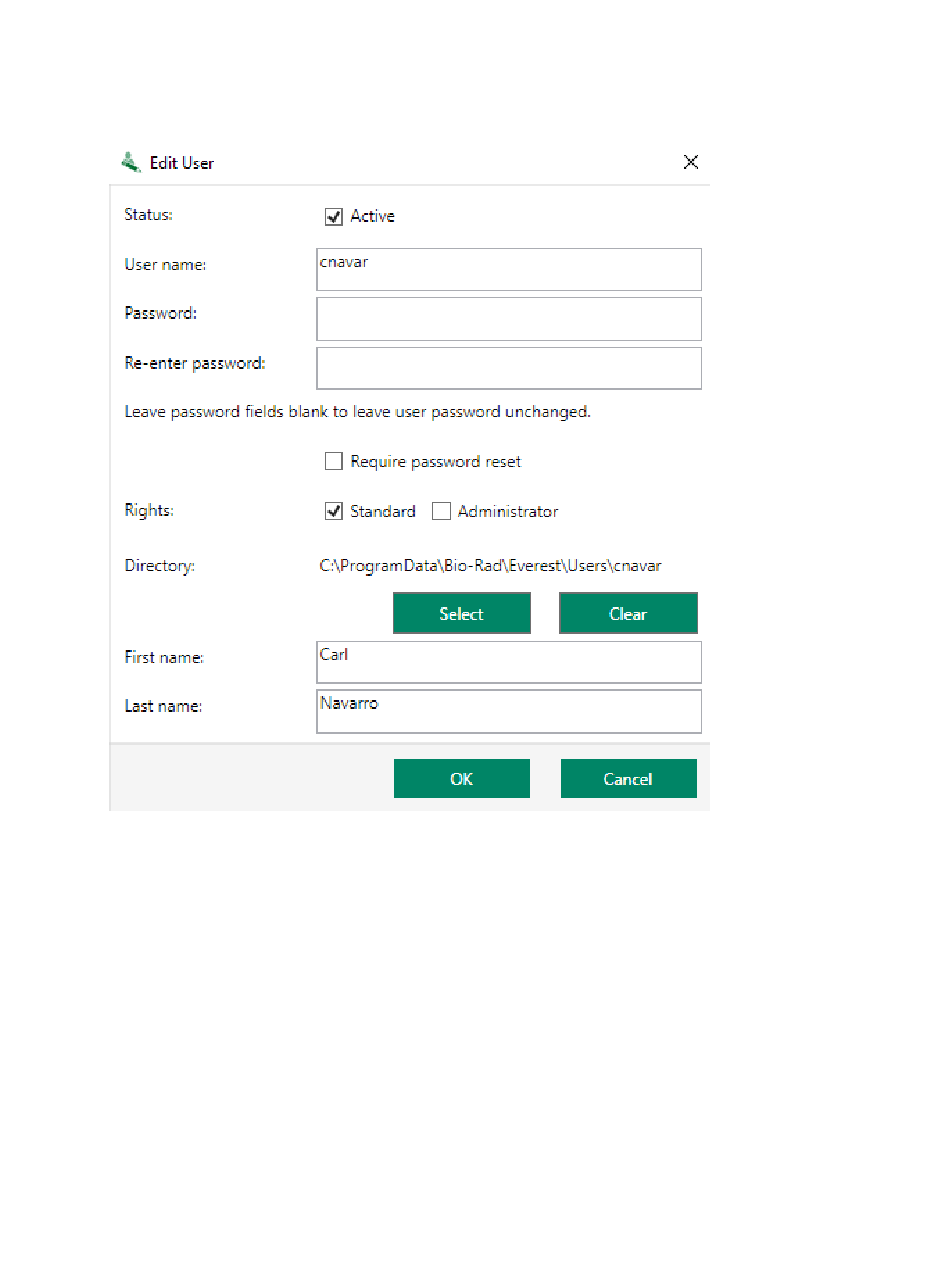Viewport: 950px width, 1284px height.
Task: Click the Edit User title bar icon
Action: 131,162
